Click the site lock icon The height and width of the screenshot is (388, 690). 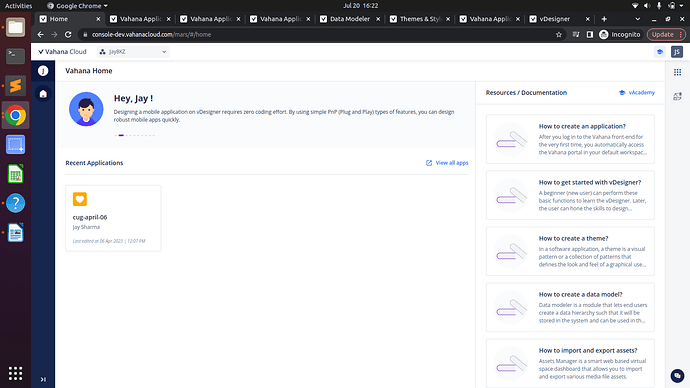point(85,34)
